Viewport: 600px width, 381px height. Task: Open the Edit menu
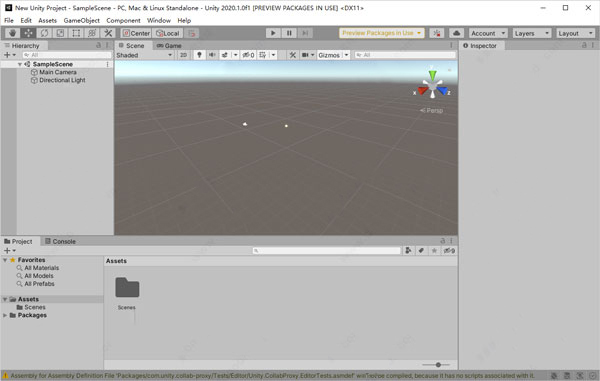[26, 20]
